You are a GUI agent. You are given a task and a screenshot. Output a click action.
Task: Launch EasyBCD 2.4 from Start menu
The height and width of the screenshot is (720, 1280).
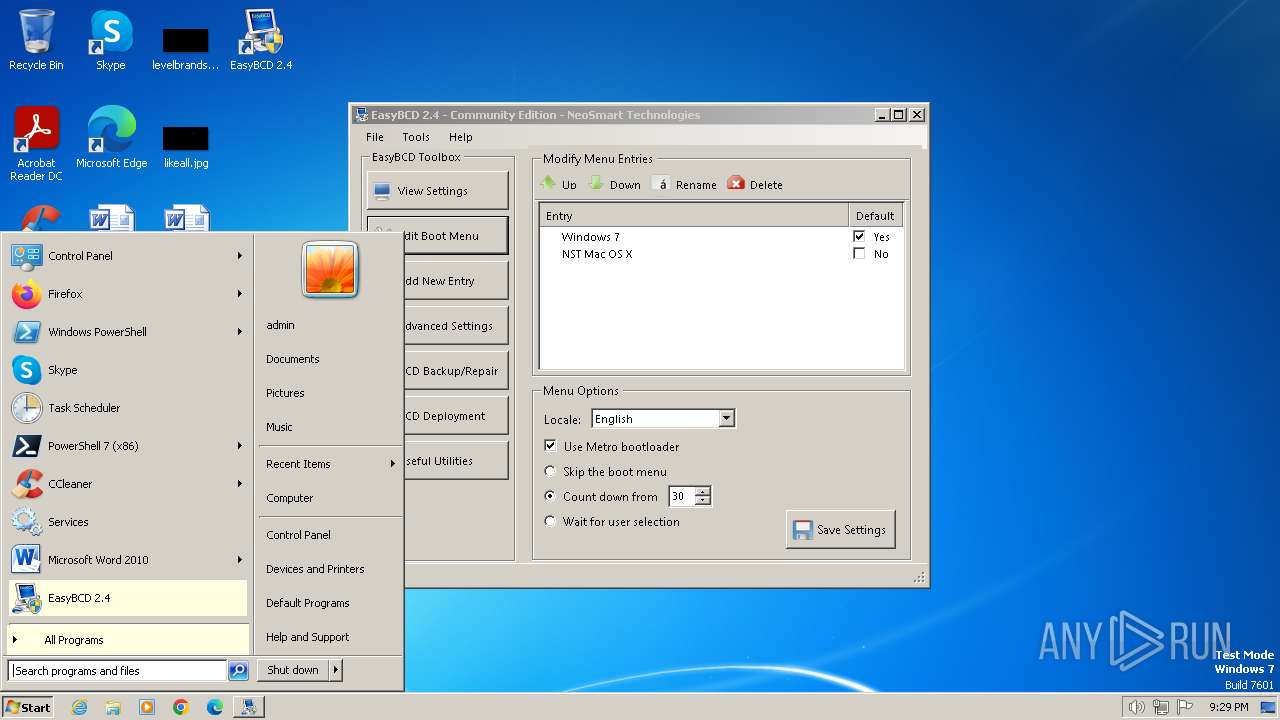coord(127,598)
